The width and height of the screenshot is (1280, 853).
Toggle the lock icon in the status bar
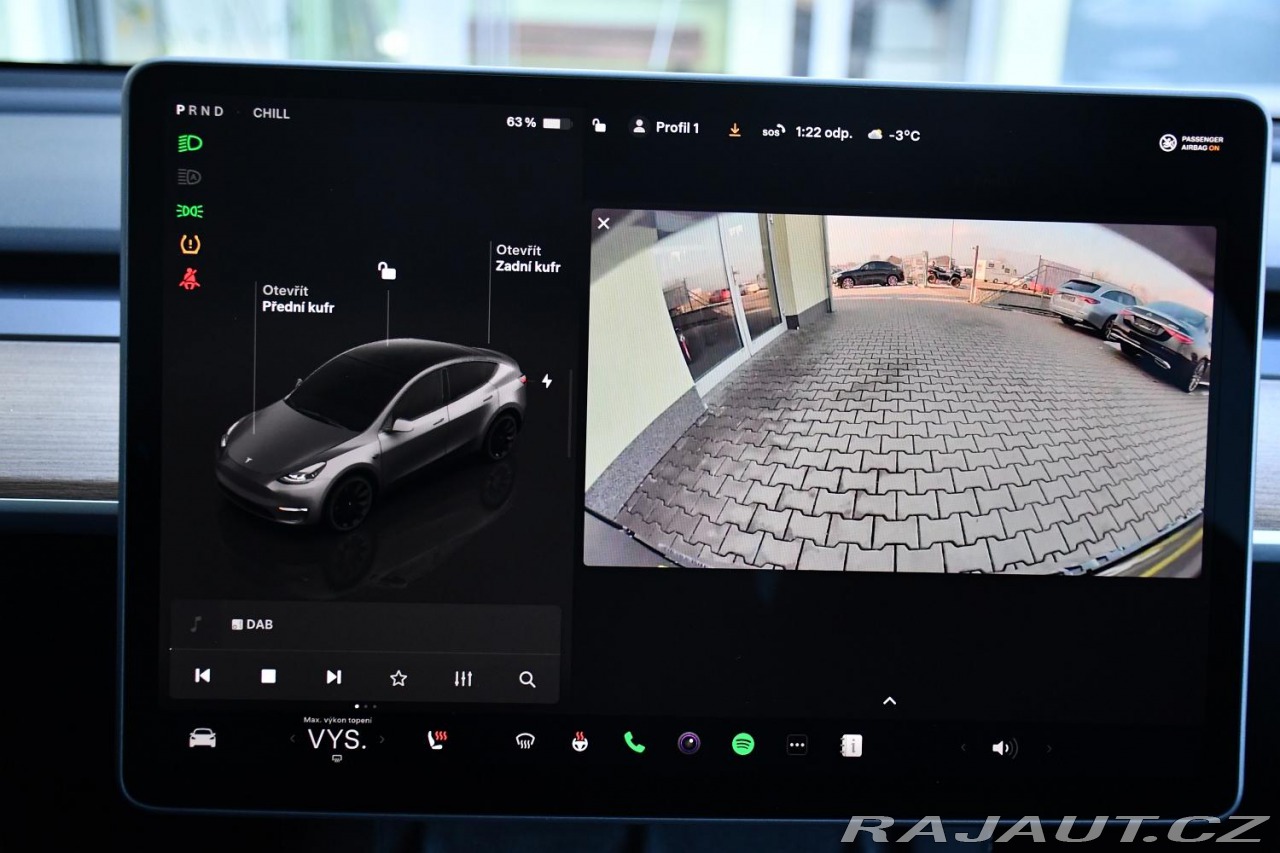[x=598, y=126]
